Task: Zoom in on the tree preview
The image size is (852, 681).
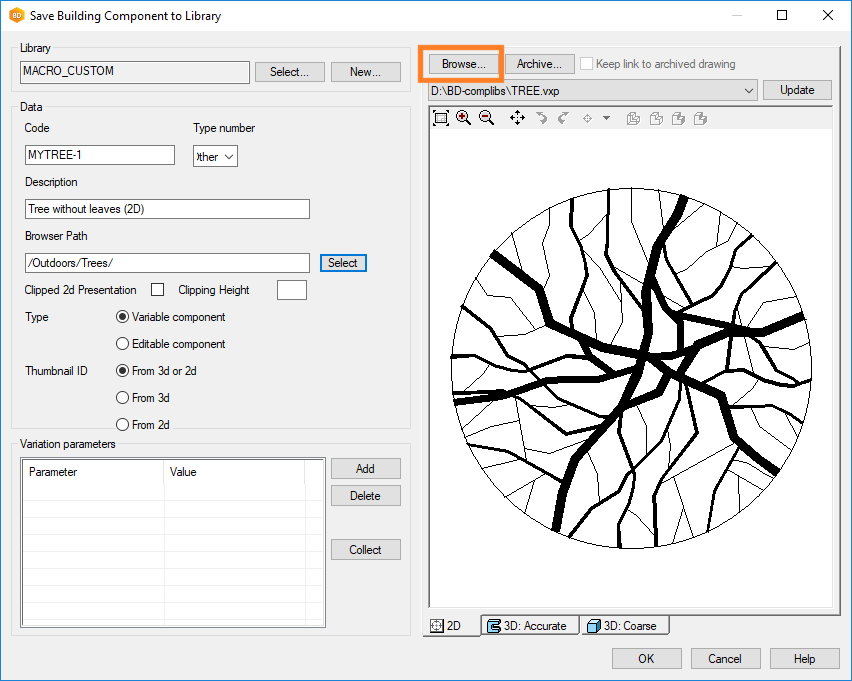Action: pyautogui.click(x=463, y=118)
